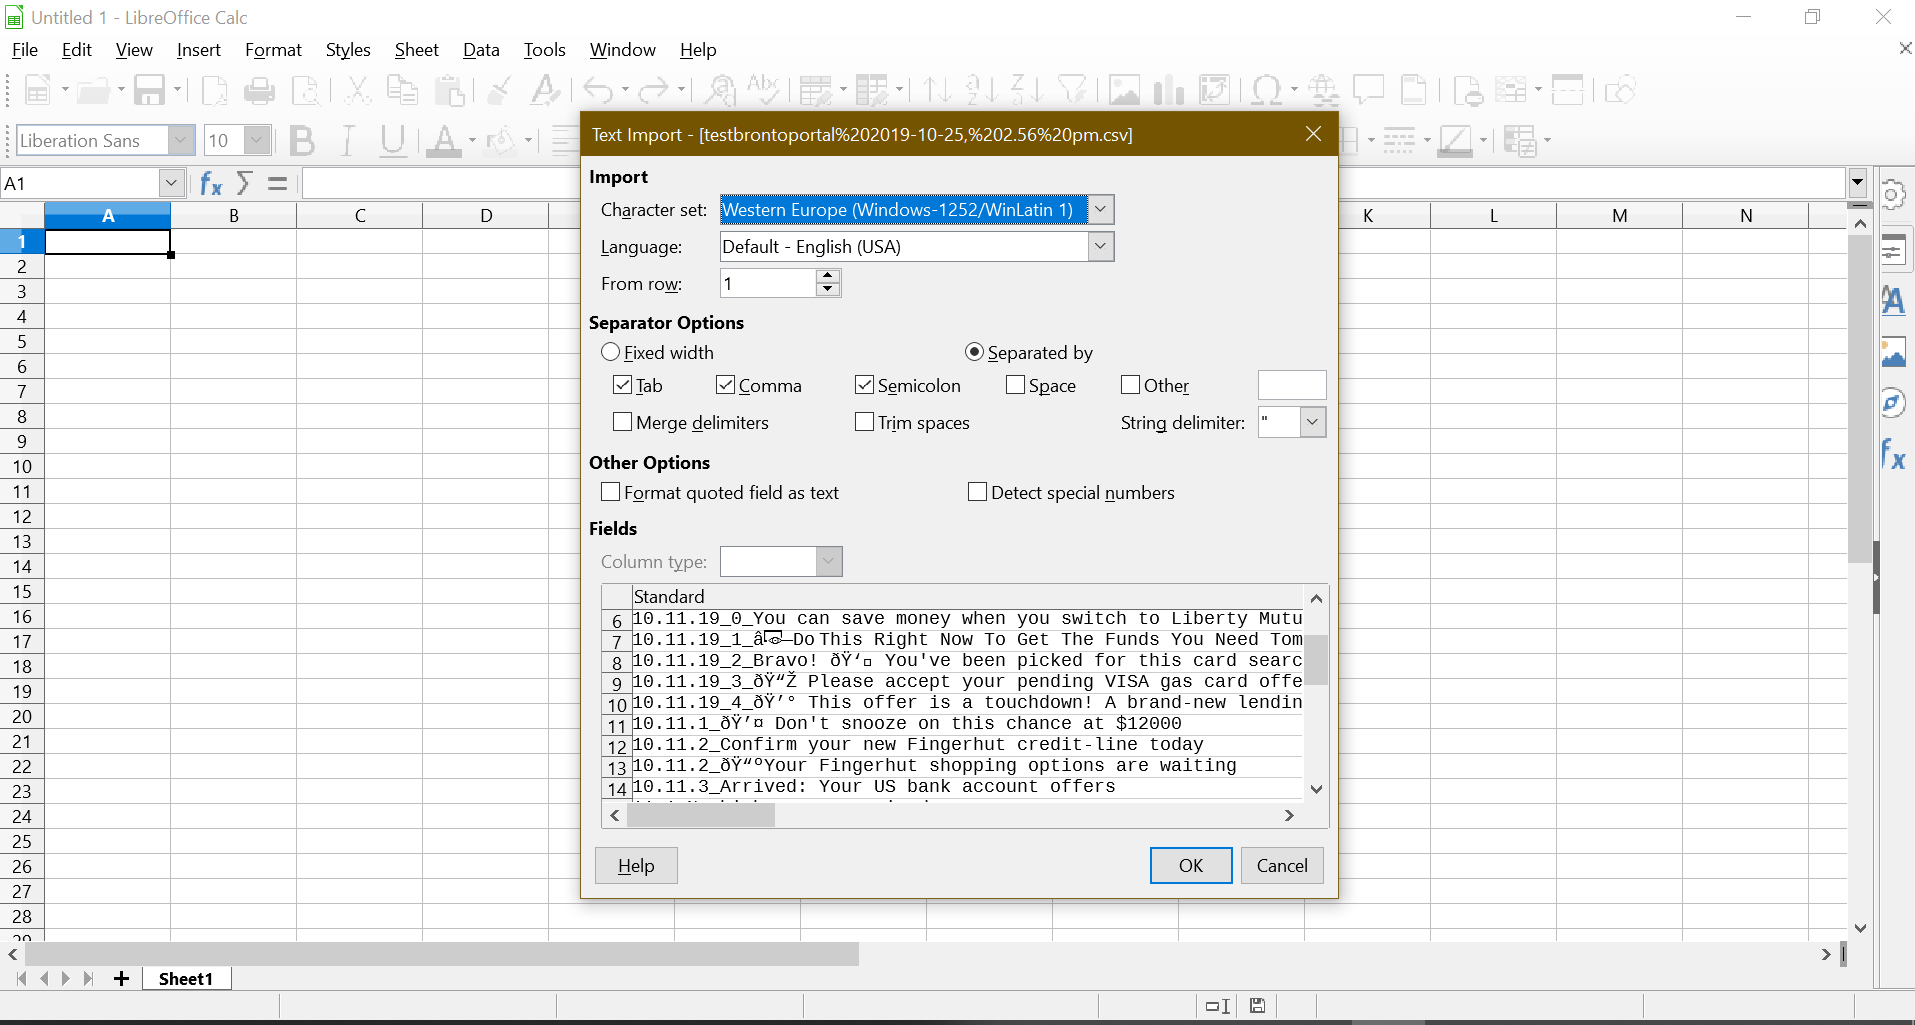This screenshot has width=1915, height=1025.
Task: Click the add new sheet plus button
Action: (121, 979)
